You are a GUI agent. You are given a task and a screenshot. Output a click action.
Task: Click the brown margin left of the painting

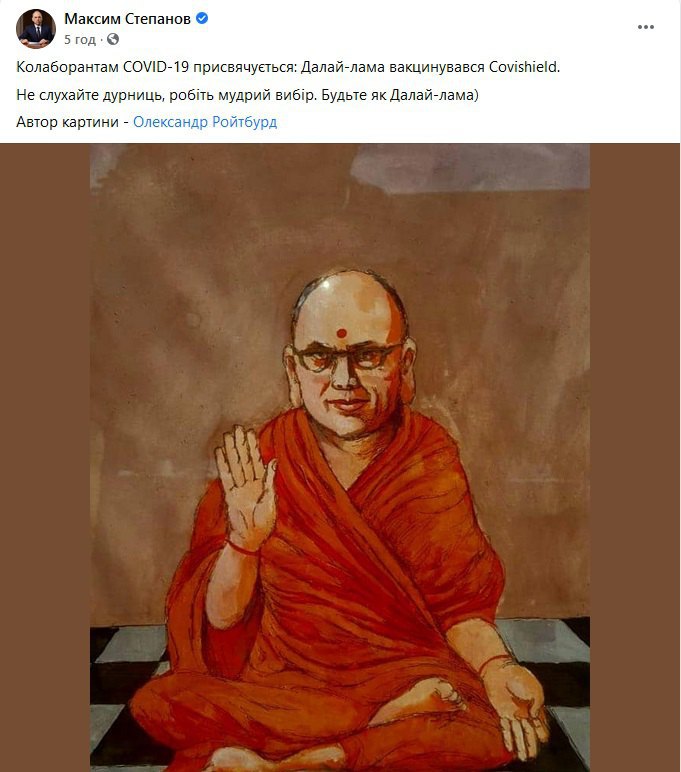click(45, 457)
